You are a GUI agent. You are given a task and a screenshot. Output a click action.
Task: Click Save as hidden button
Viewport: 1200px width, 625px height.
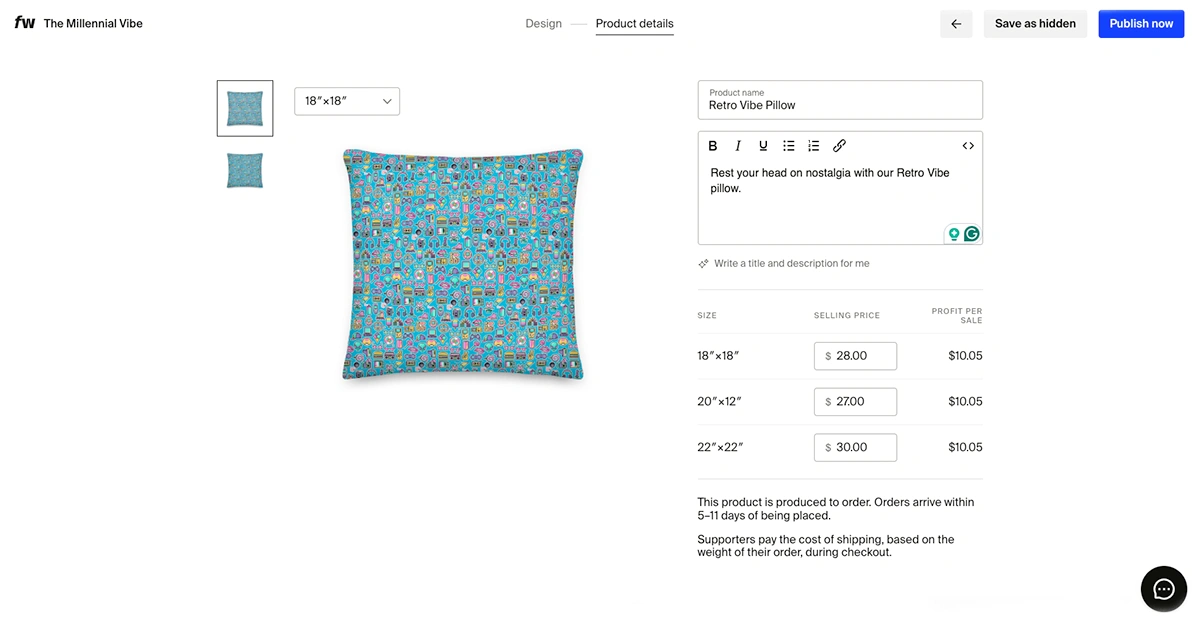pyautogui.click(x=1035, y=24)
